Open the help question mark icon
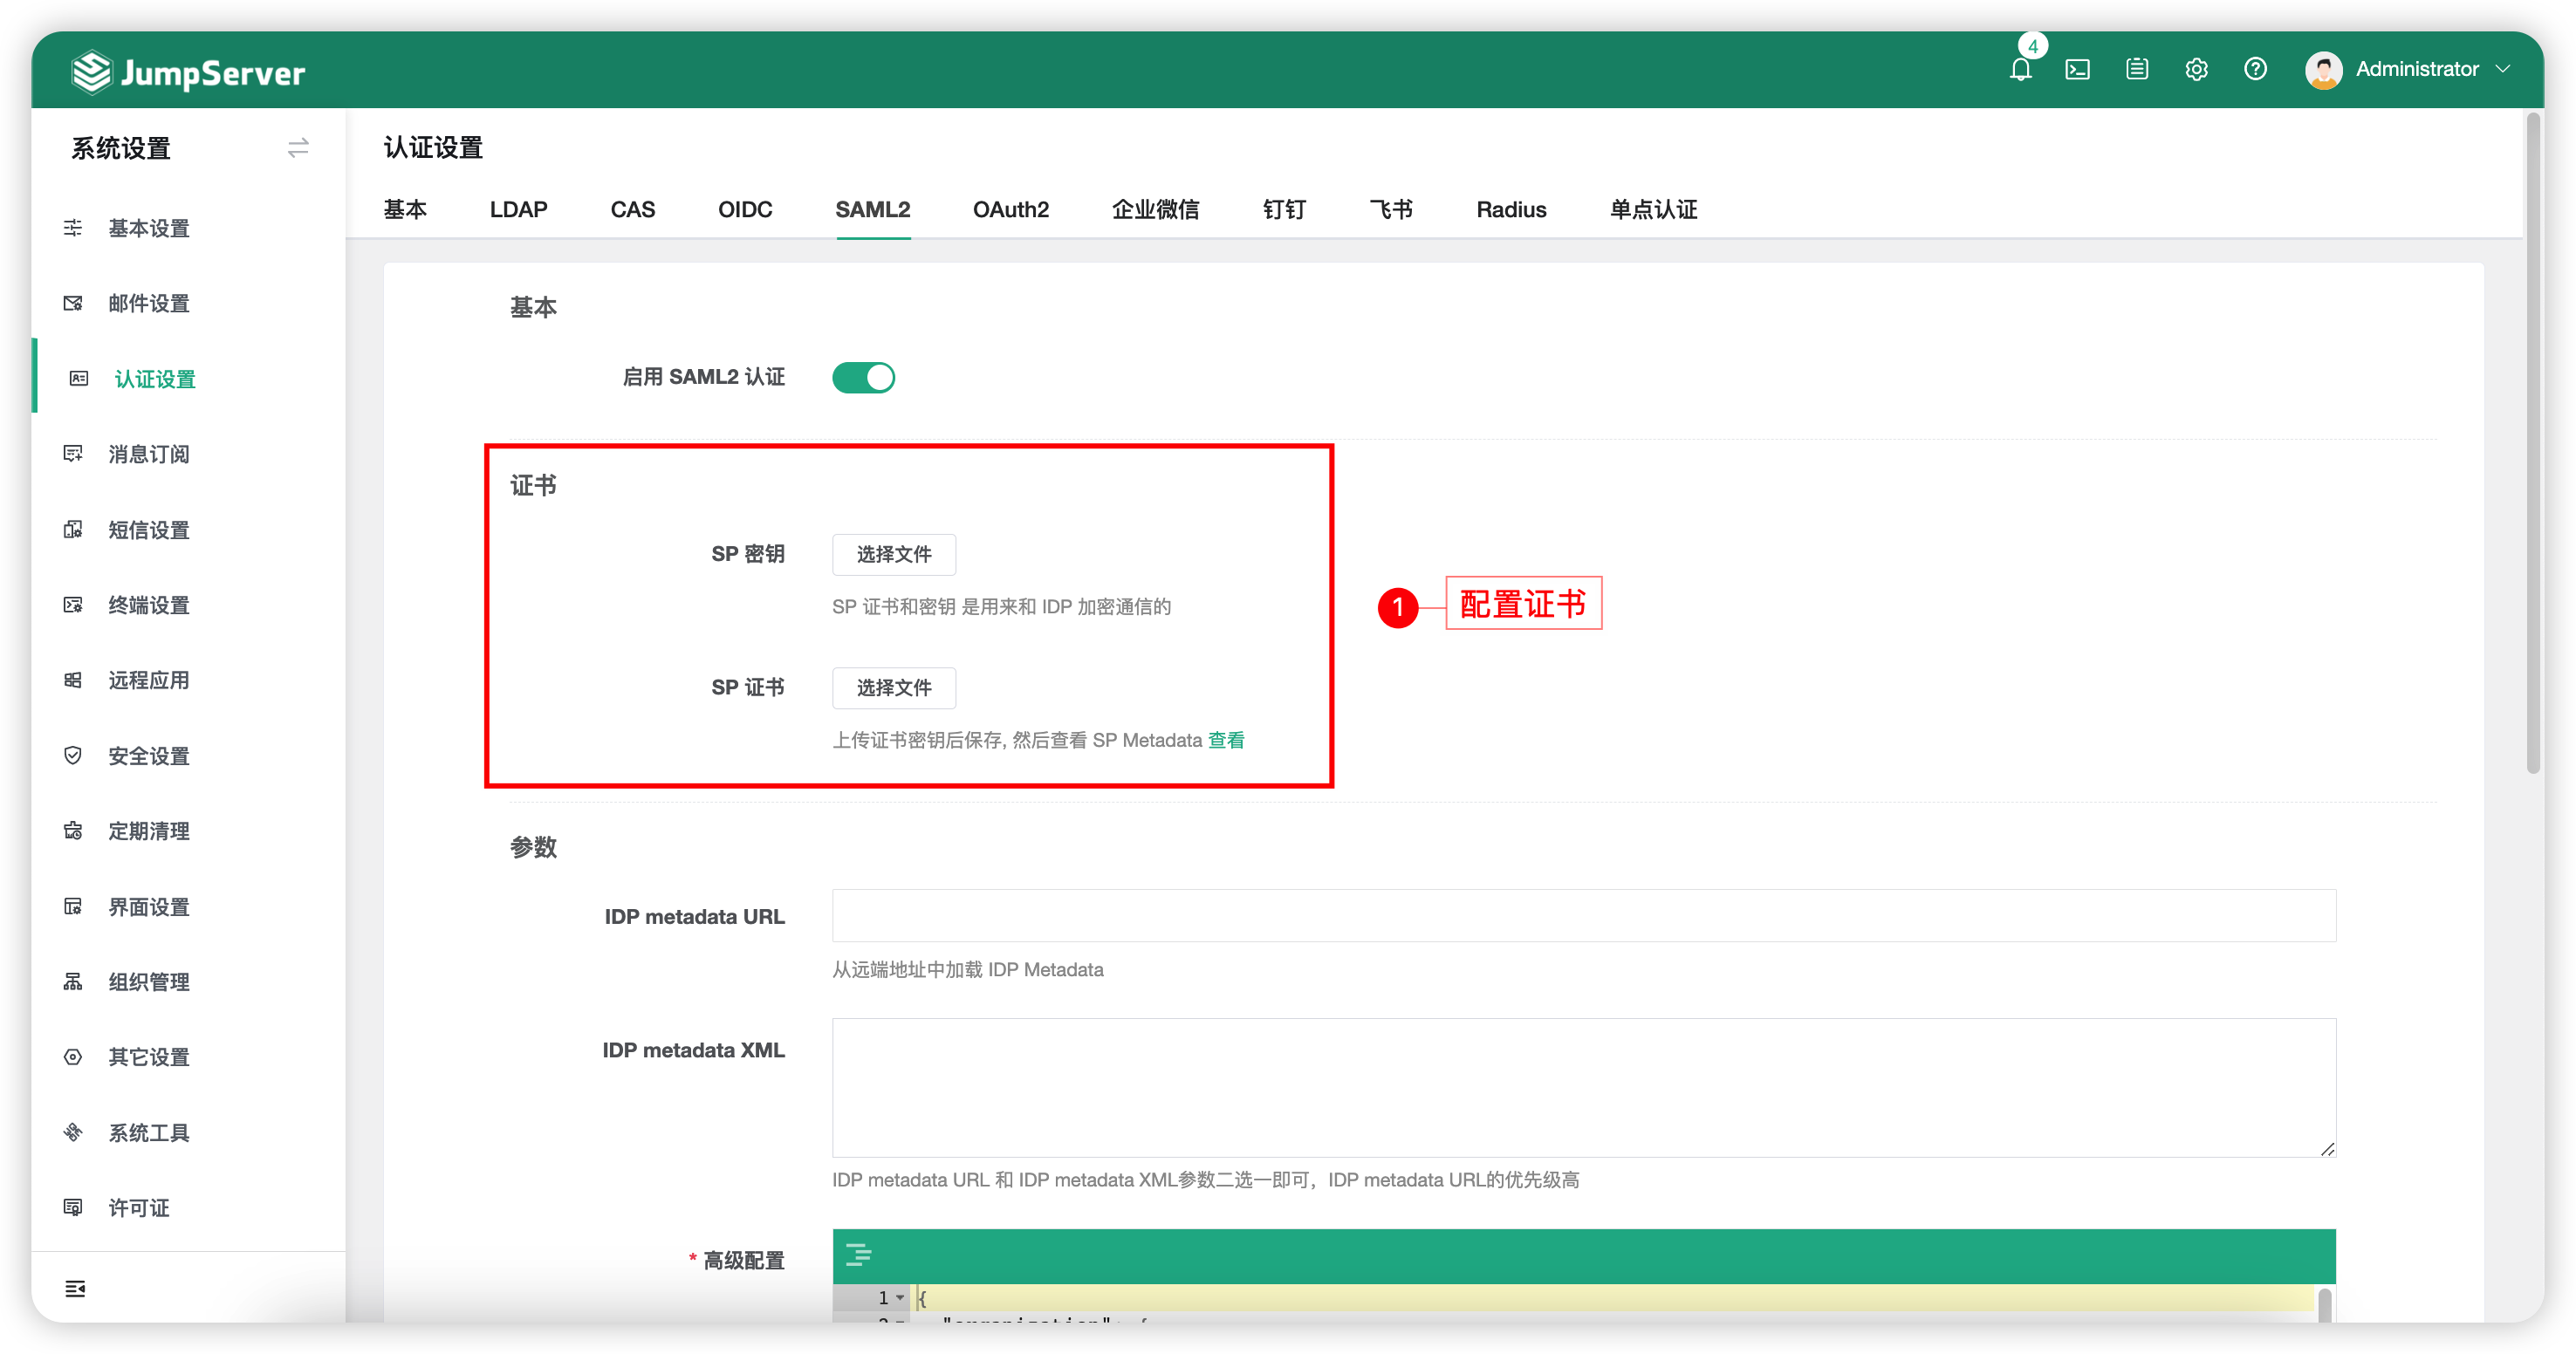The height and width of the screenshot is (1354, 2576). [2255, 69]
